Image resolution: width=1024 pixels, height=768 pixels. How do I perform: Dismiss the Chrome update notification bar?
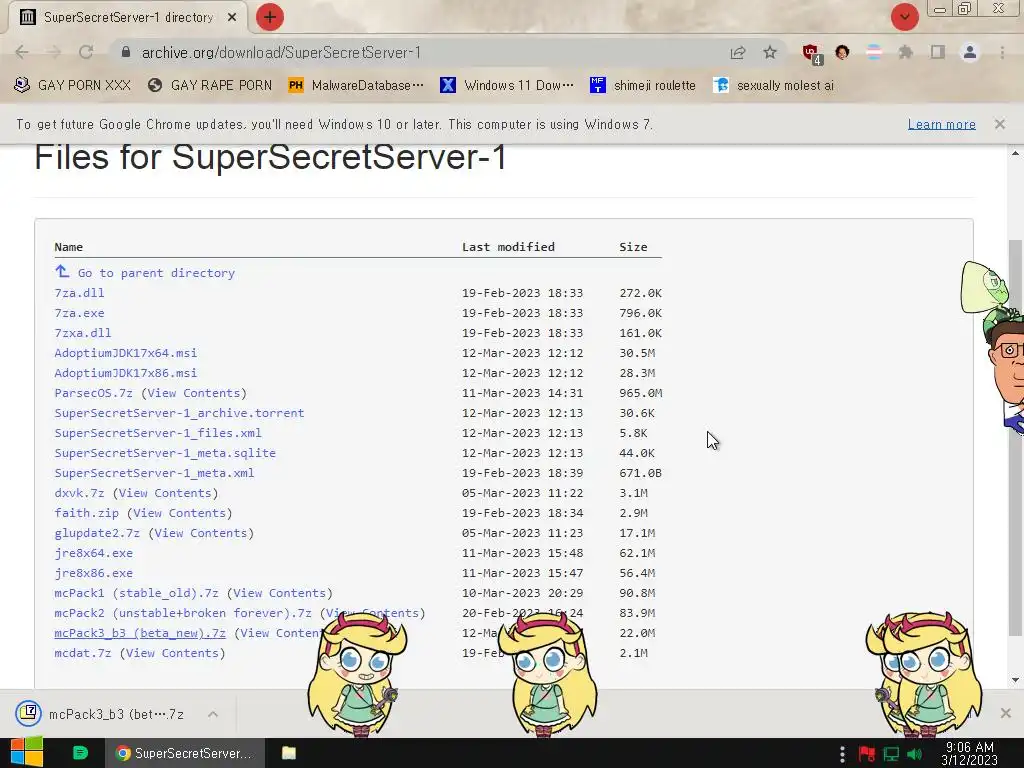click(999, 124)
